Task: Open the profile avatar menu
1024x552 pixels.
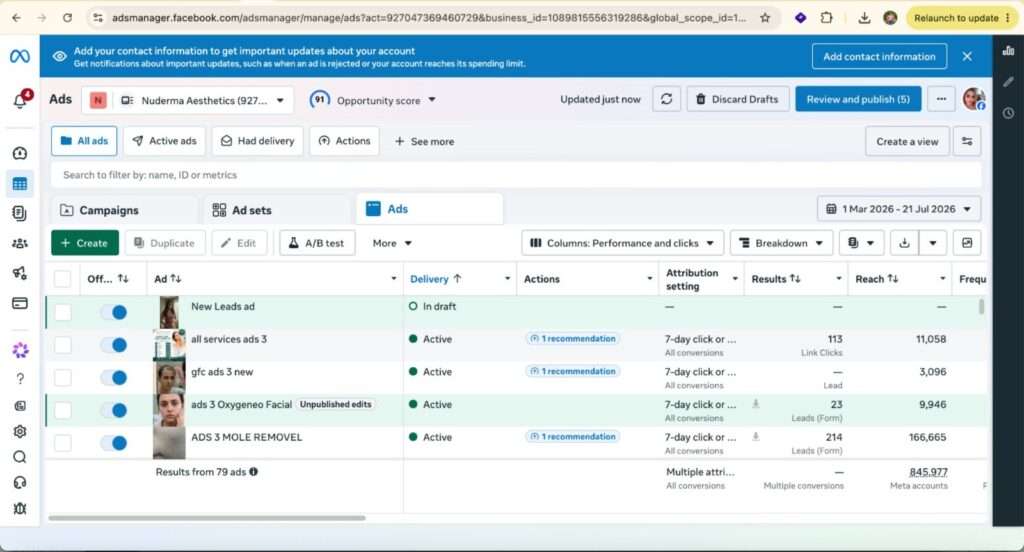Action: pos(974,99)
